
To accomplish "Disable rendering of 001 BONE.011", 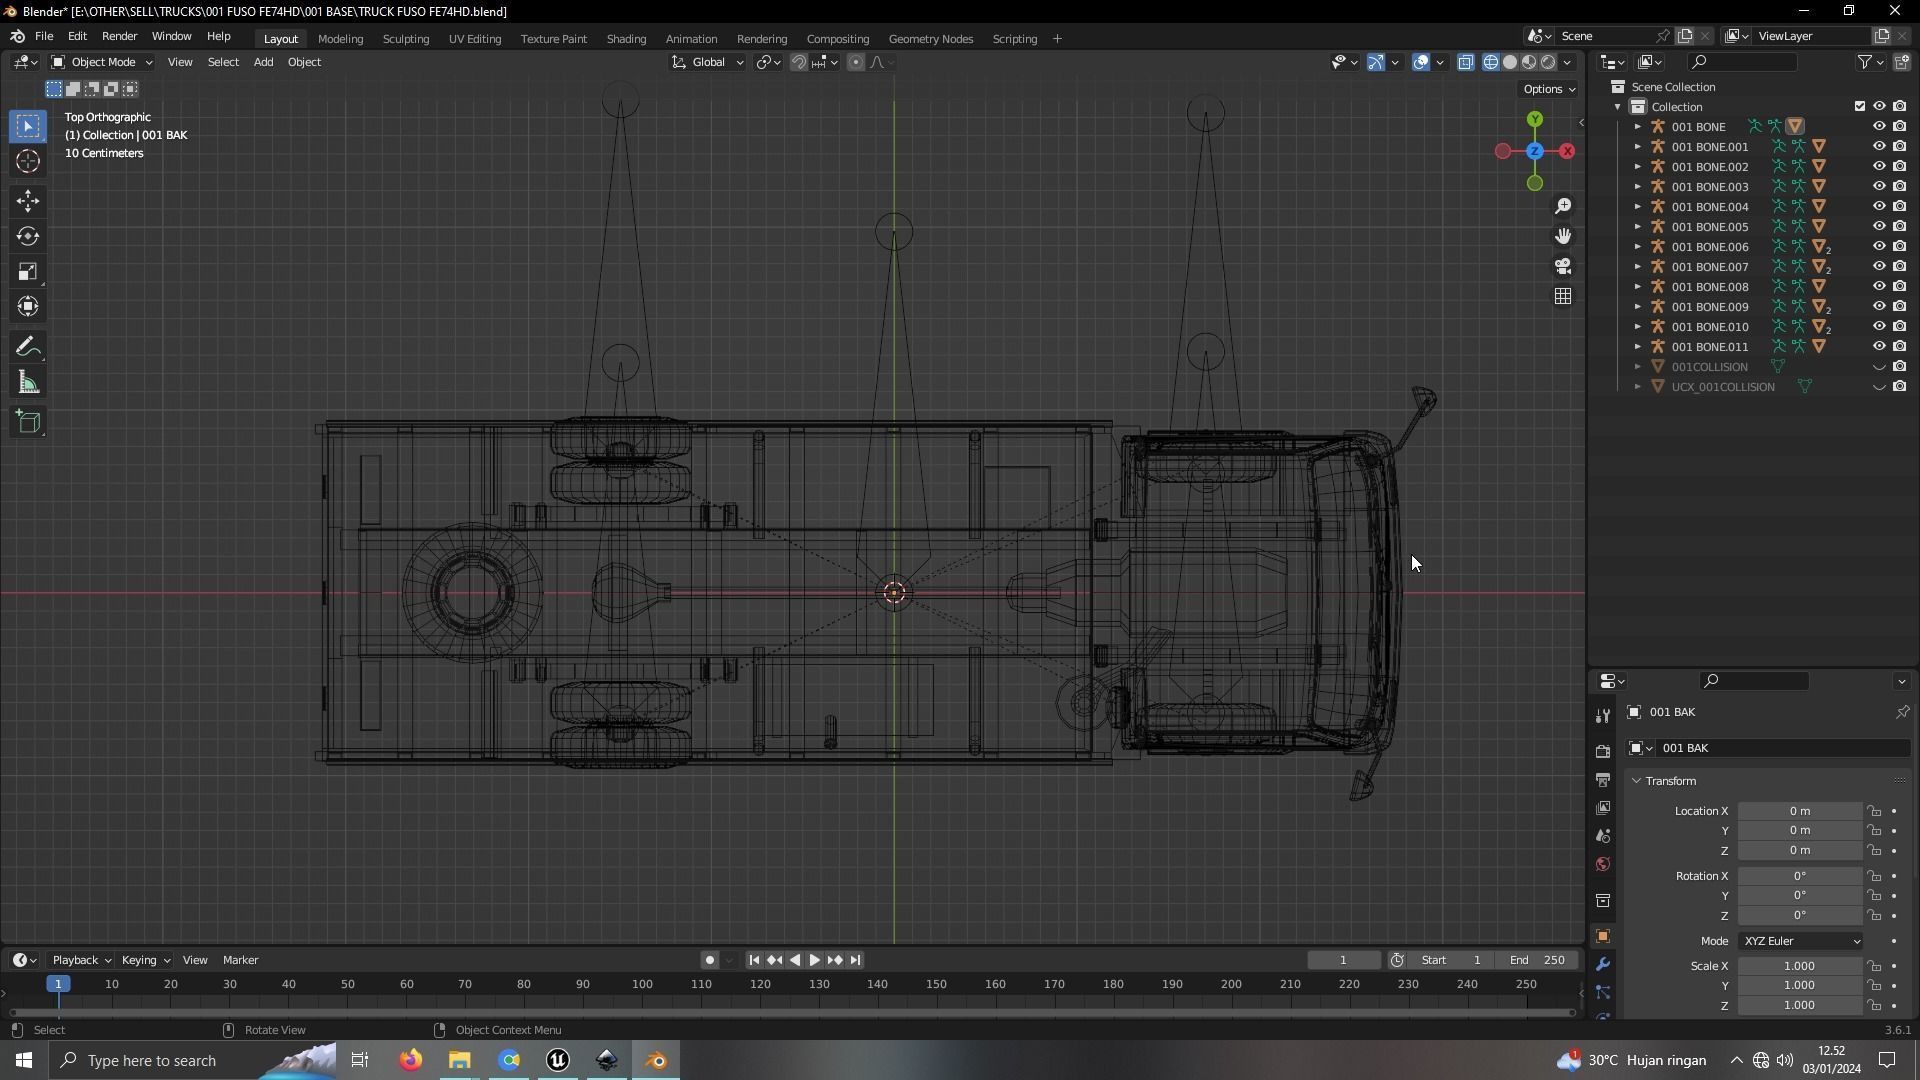I will pos(1899,347).
